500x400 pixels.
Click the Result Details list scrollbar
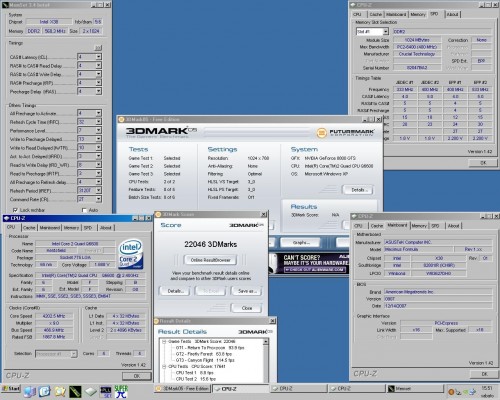pyautogui.click(x=266, y=360)
